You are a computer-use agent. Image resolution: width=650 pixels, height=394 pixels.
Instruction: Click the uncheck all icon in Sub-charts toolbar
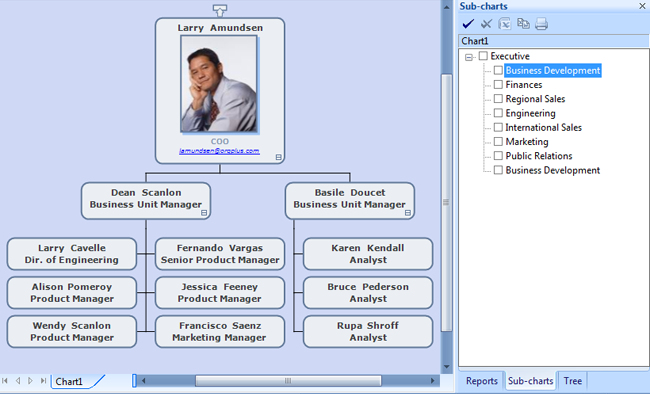[x=486, y=24]
